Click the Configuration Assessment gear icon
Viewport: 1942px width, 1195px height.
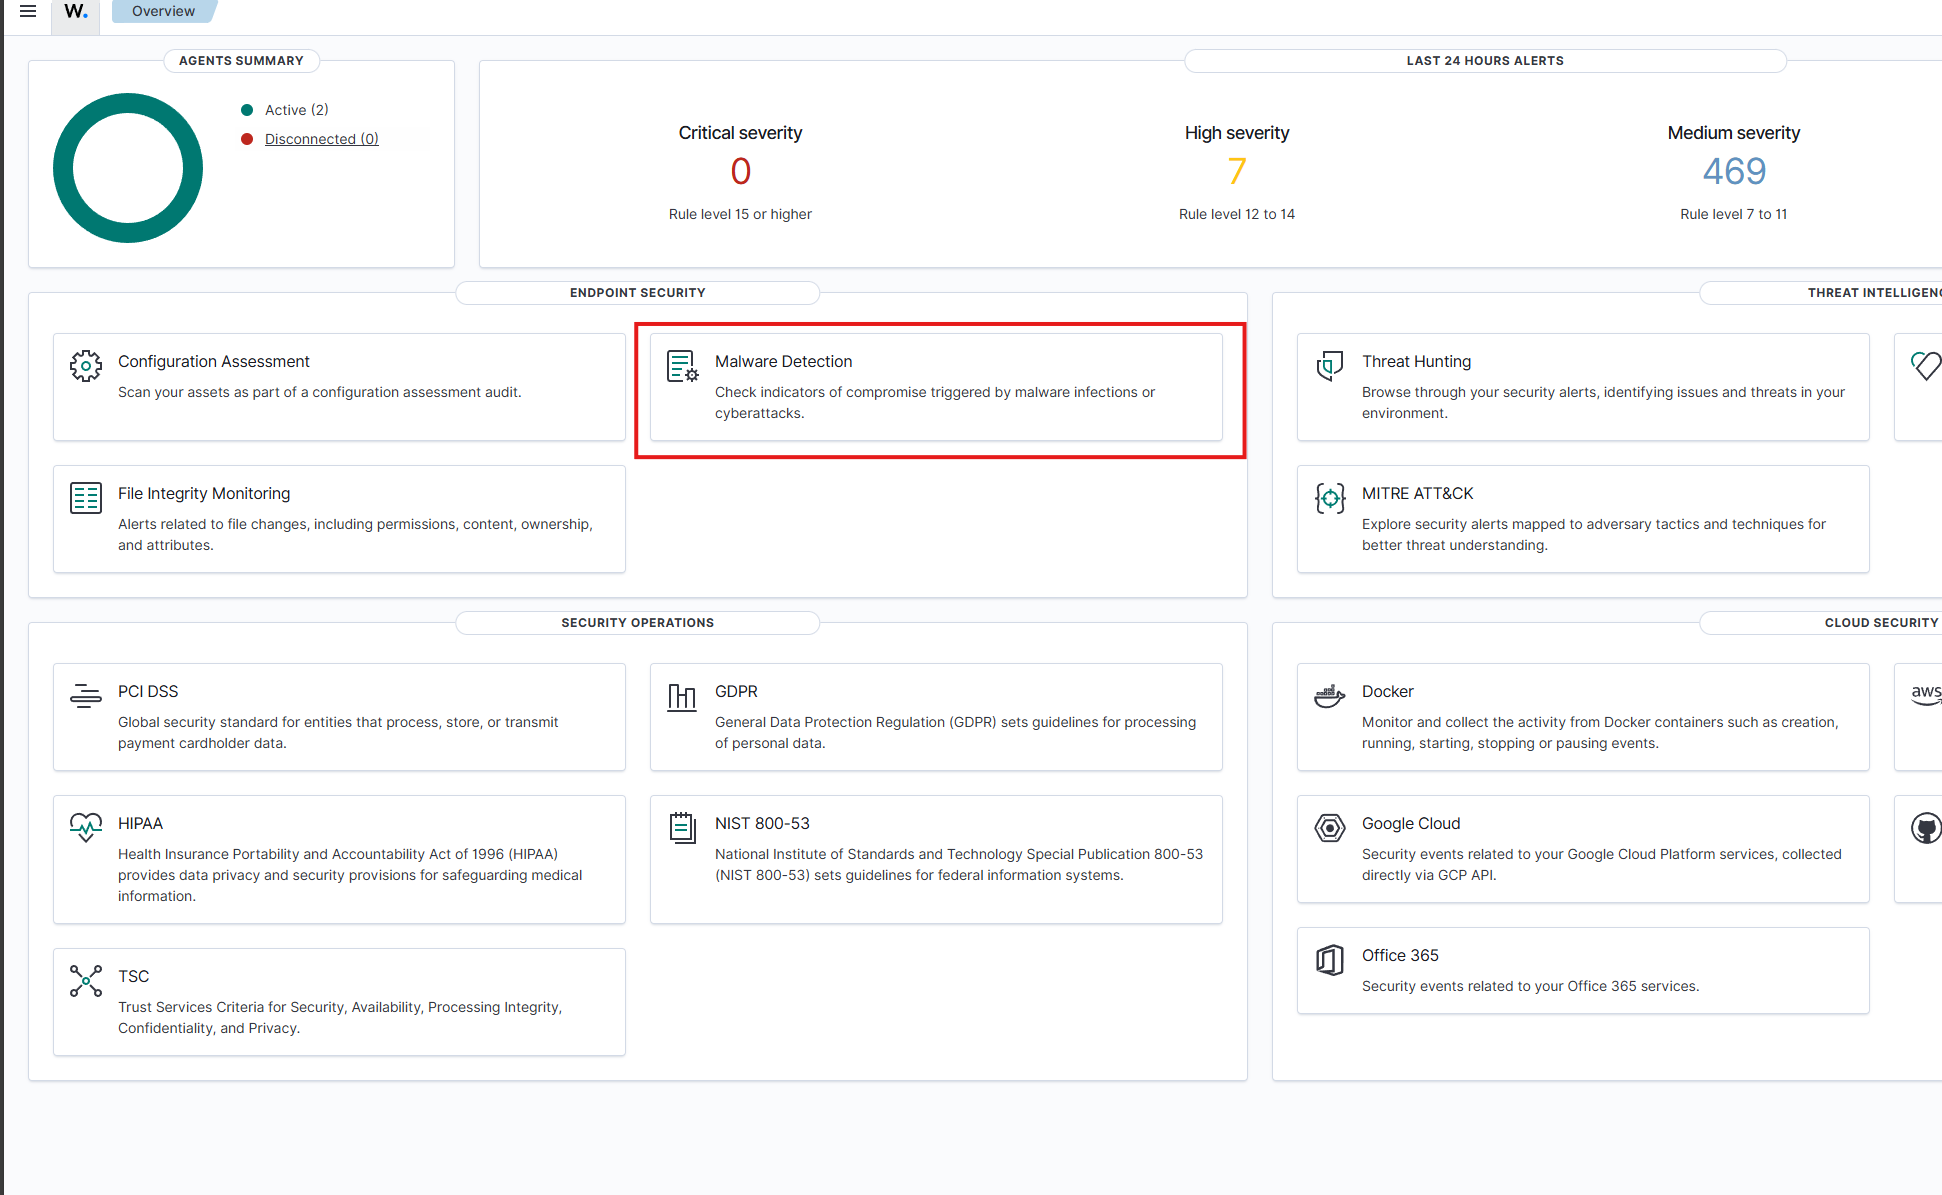pyautogui.click(x=86, y=366)
